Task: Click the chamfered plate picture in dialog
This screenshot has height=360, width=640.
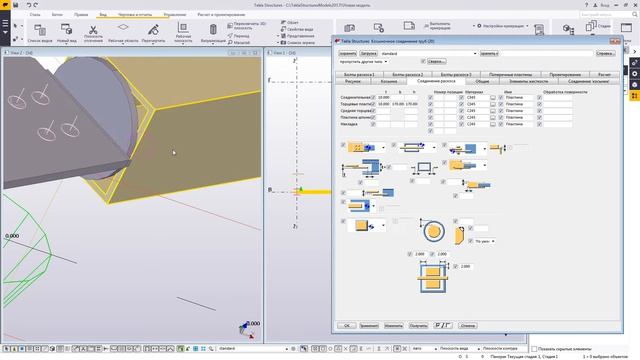Action: point(459,236)
